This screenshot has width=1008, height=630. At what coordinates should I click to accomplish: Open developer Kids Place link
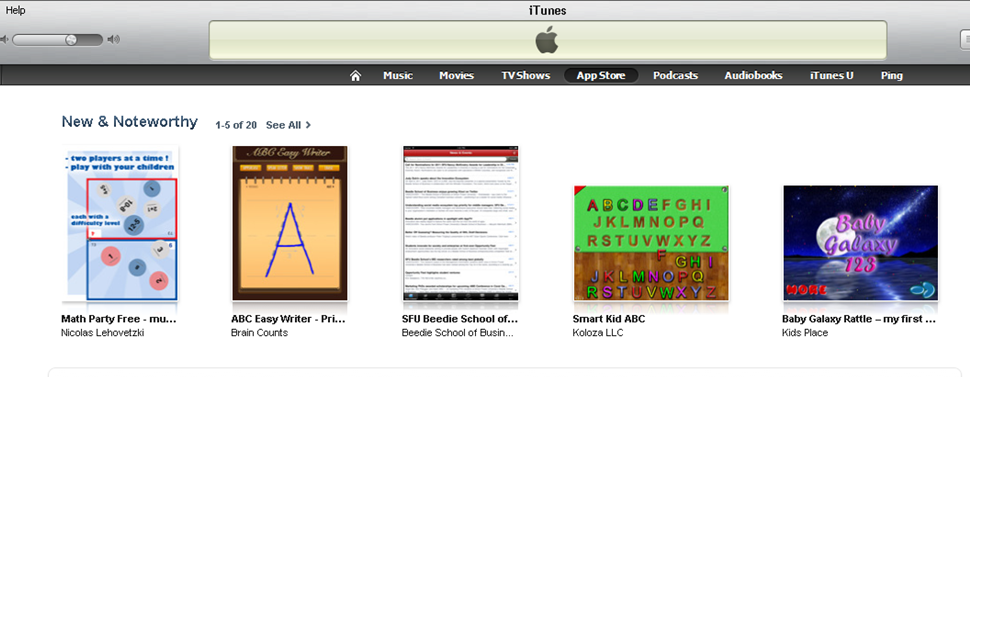[805, 333]
